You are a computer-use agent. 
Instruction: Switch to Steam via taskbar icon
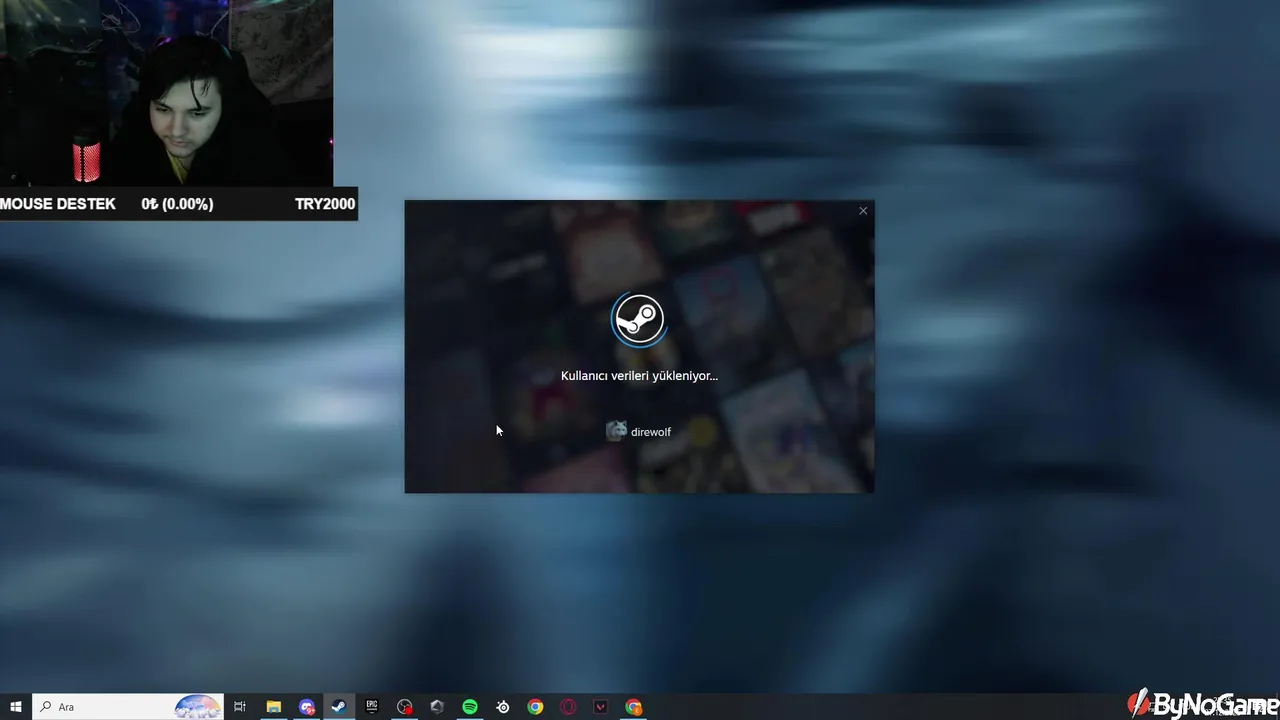point(339,707)
